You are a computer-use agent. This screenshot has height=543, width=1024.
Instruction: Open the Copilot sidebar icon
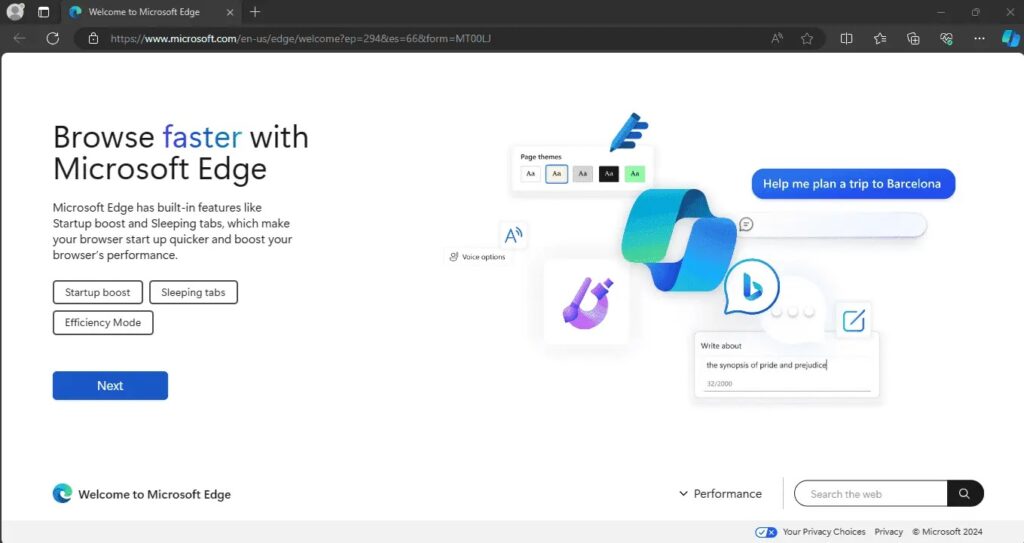point(1010,39)
